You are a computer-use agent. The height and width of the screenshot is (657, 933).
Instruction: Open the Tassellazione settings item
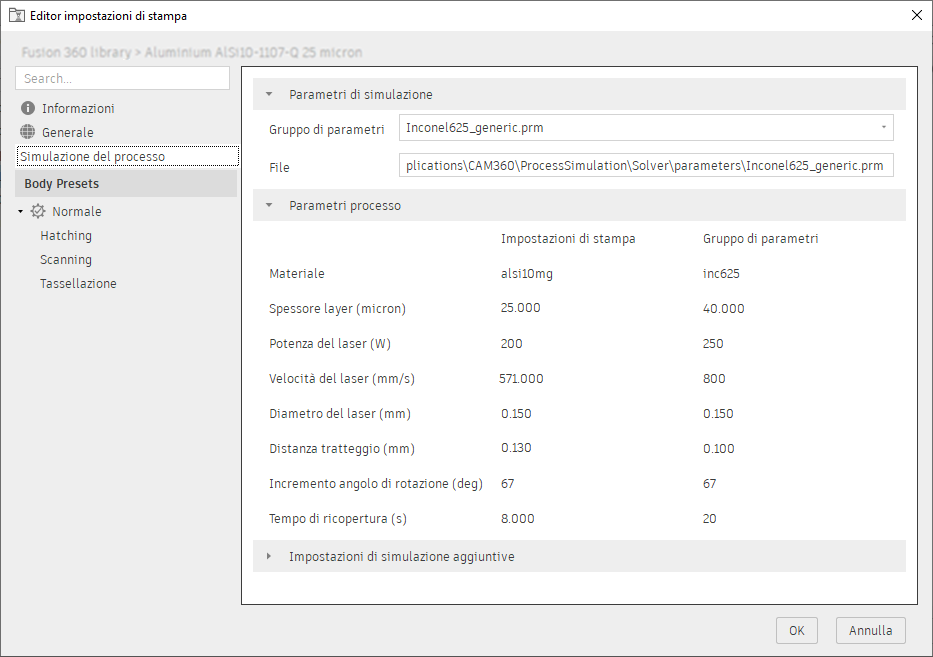coord(78,284)
